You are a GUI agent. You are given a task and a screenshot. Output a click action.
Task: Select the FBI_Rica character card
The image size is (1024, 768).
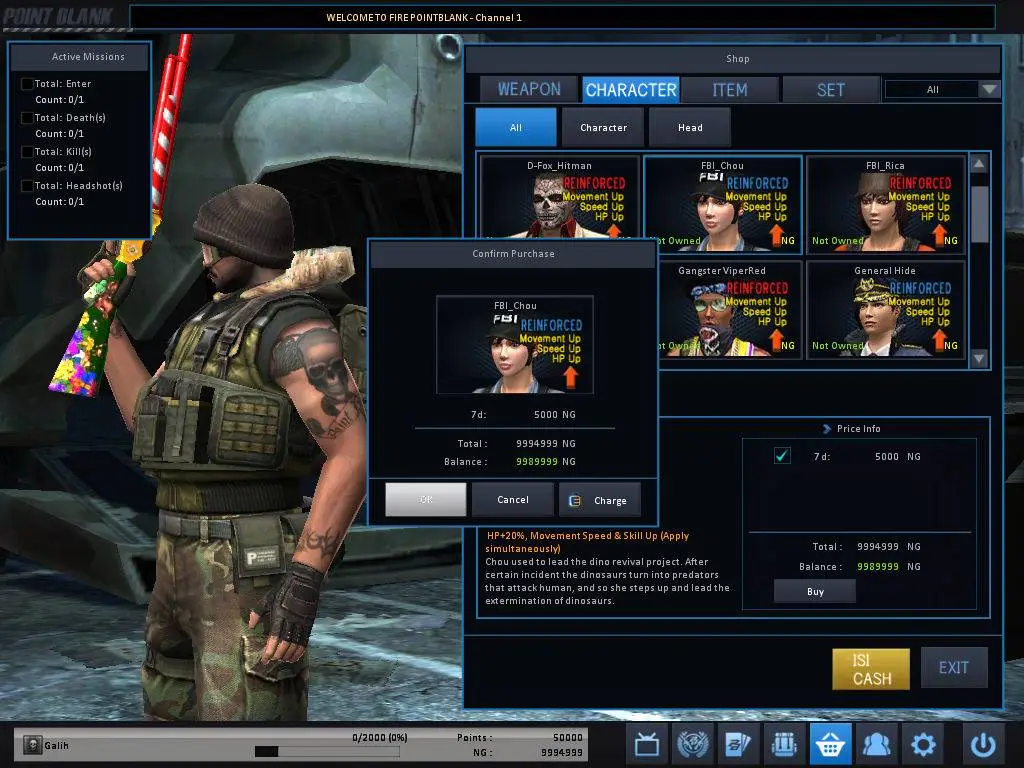886,204
